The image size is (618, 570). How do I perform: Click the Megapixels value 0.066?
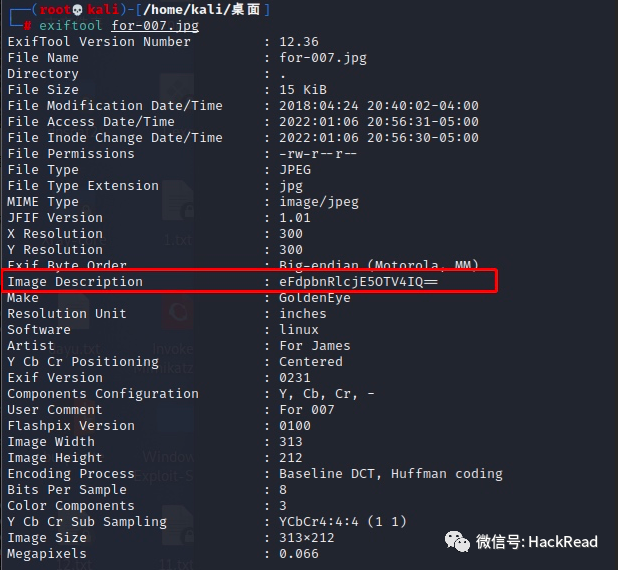click(299, 554)
